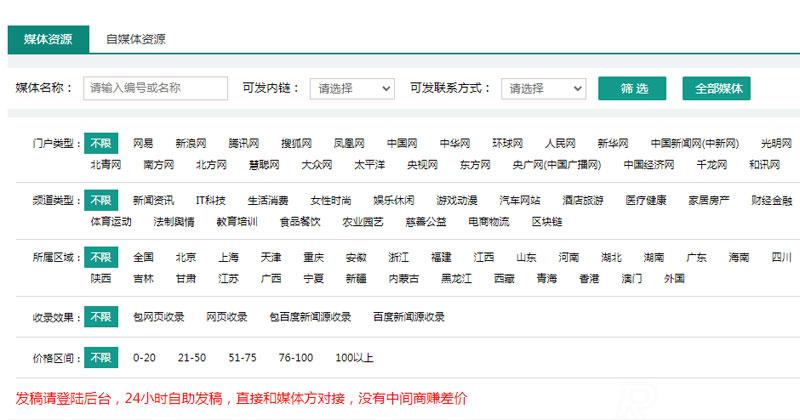Image resolution: width=800 pixels, height=420 pixels.
Task: Choose the 51-75 price range
Action: click(x=242, y=357)
